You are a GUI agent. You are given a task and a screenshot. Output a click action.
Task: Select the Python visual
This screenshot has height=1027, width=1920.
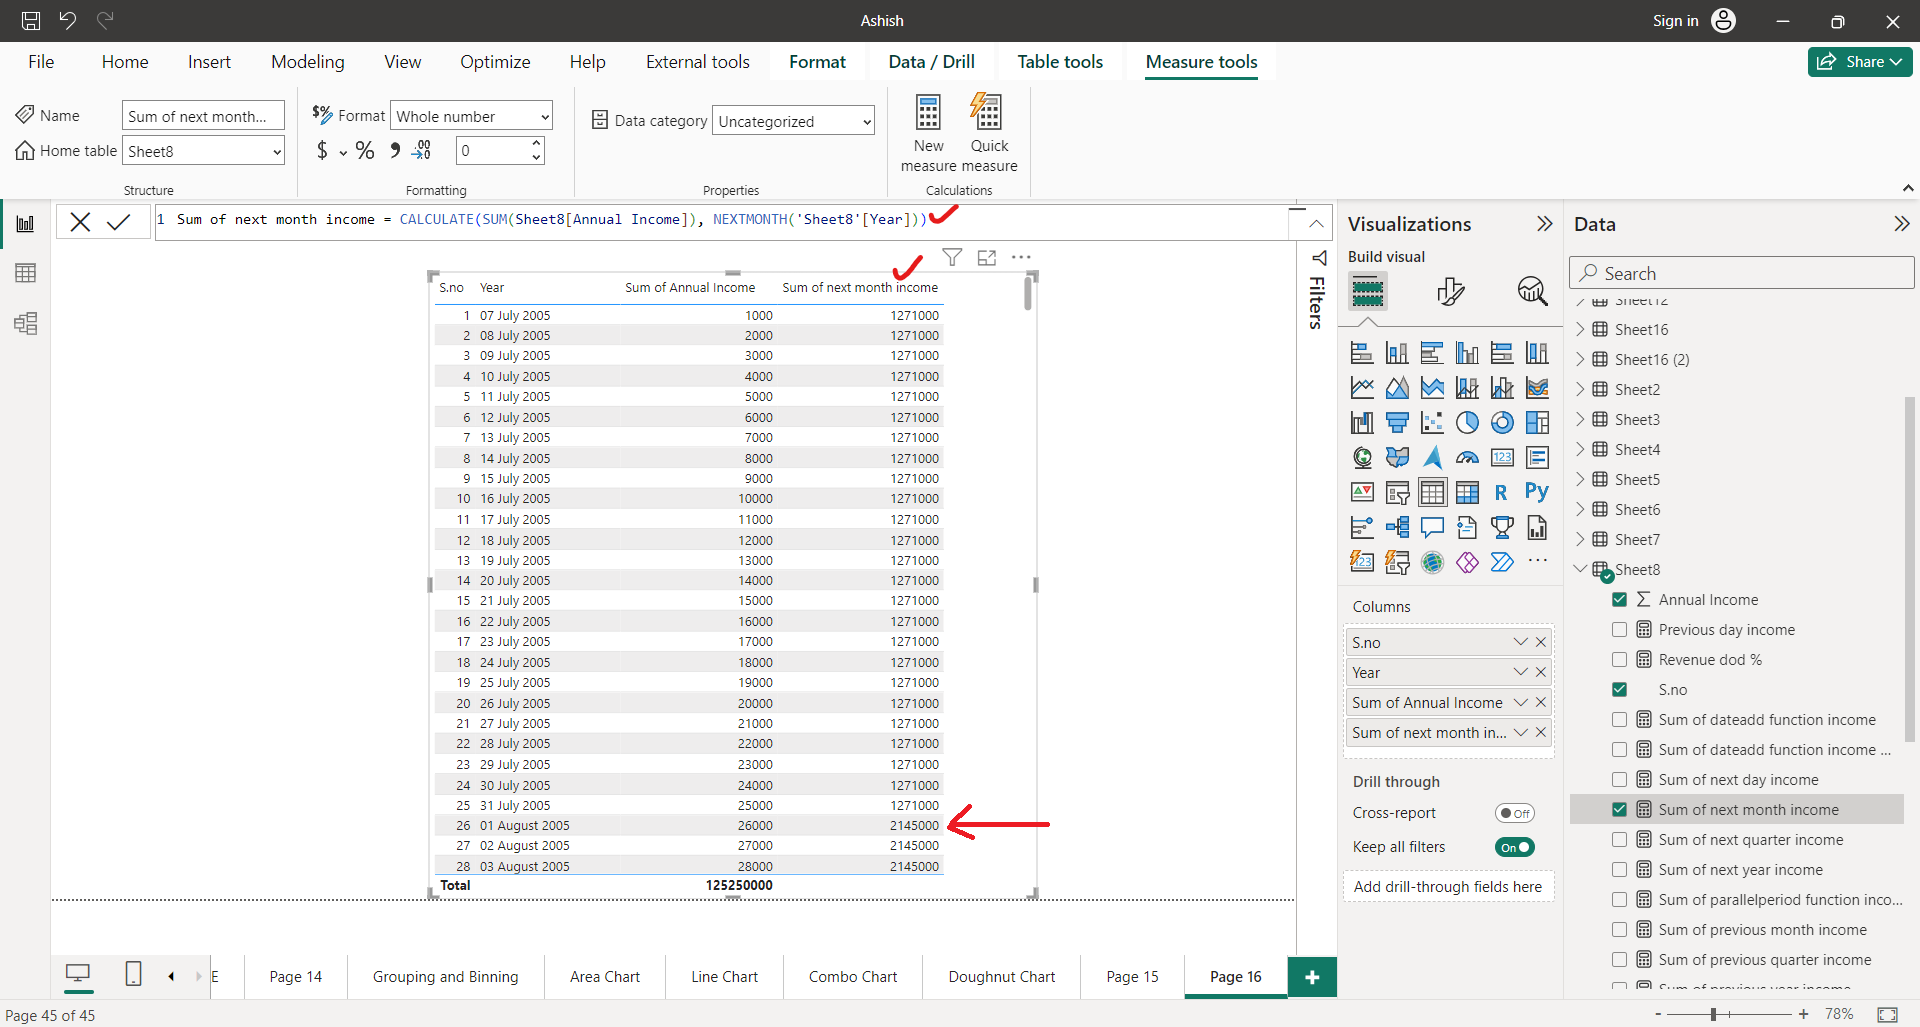pos(1536,492)
